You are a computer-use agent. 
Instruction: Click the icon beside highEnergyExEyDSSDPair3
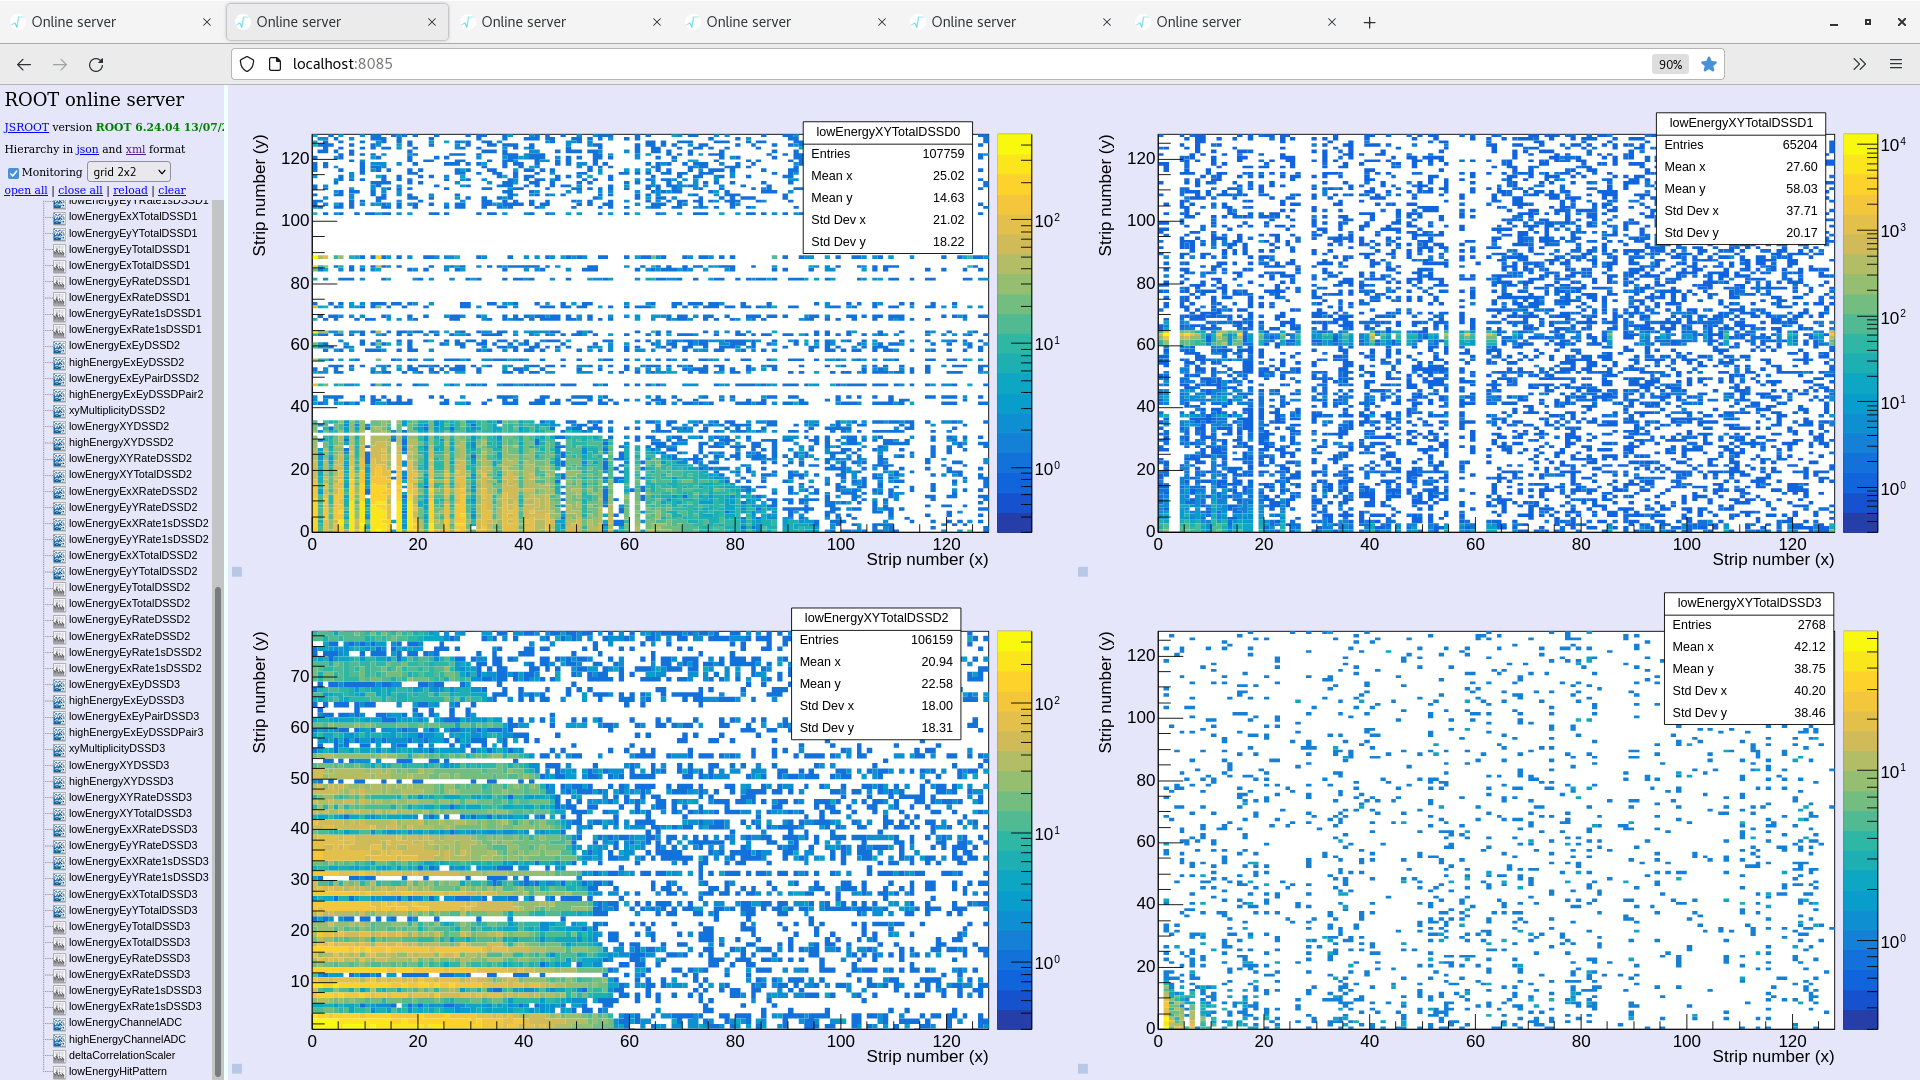57,732
